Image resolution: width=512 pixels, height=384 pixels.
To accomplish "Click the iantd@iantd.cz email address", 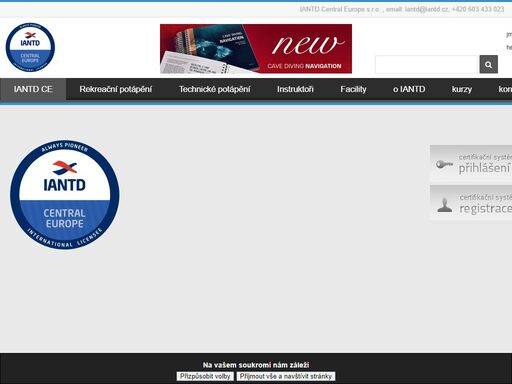I will click(x=427, y=9).
